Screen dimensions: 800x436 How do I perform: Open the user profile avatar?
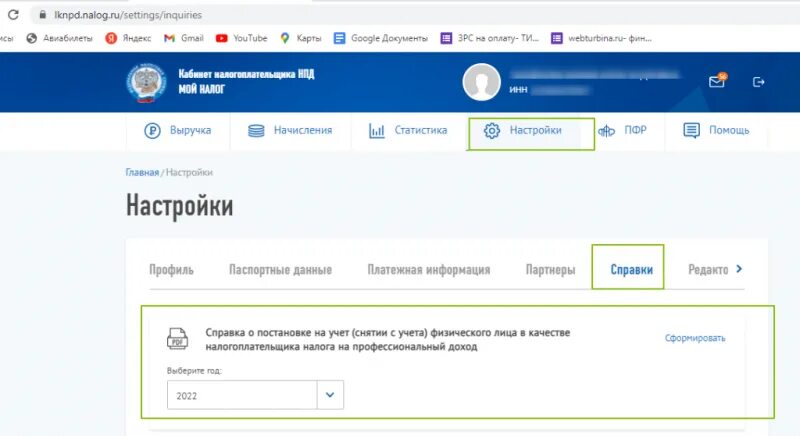pyautogui.click(x=481, y=82)
